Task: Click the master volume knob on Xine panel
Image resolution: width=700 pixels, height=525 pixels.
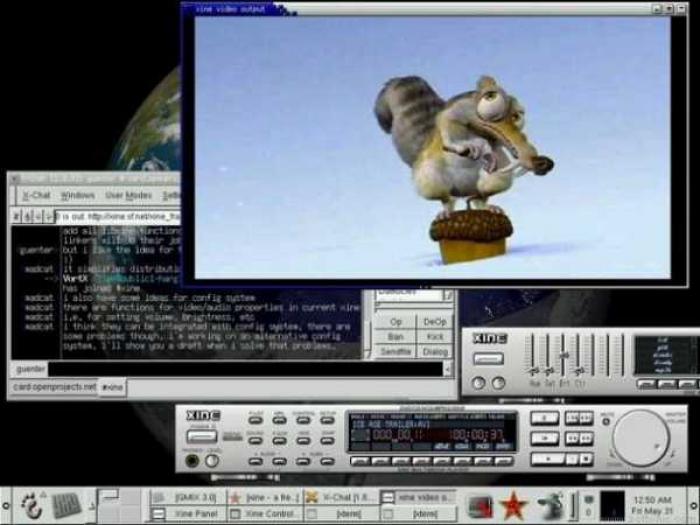Action: click(641, 438)
